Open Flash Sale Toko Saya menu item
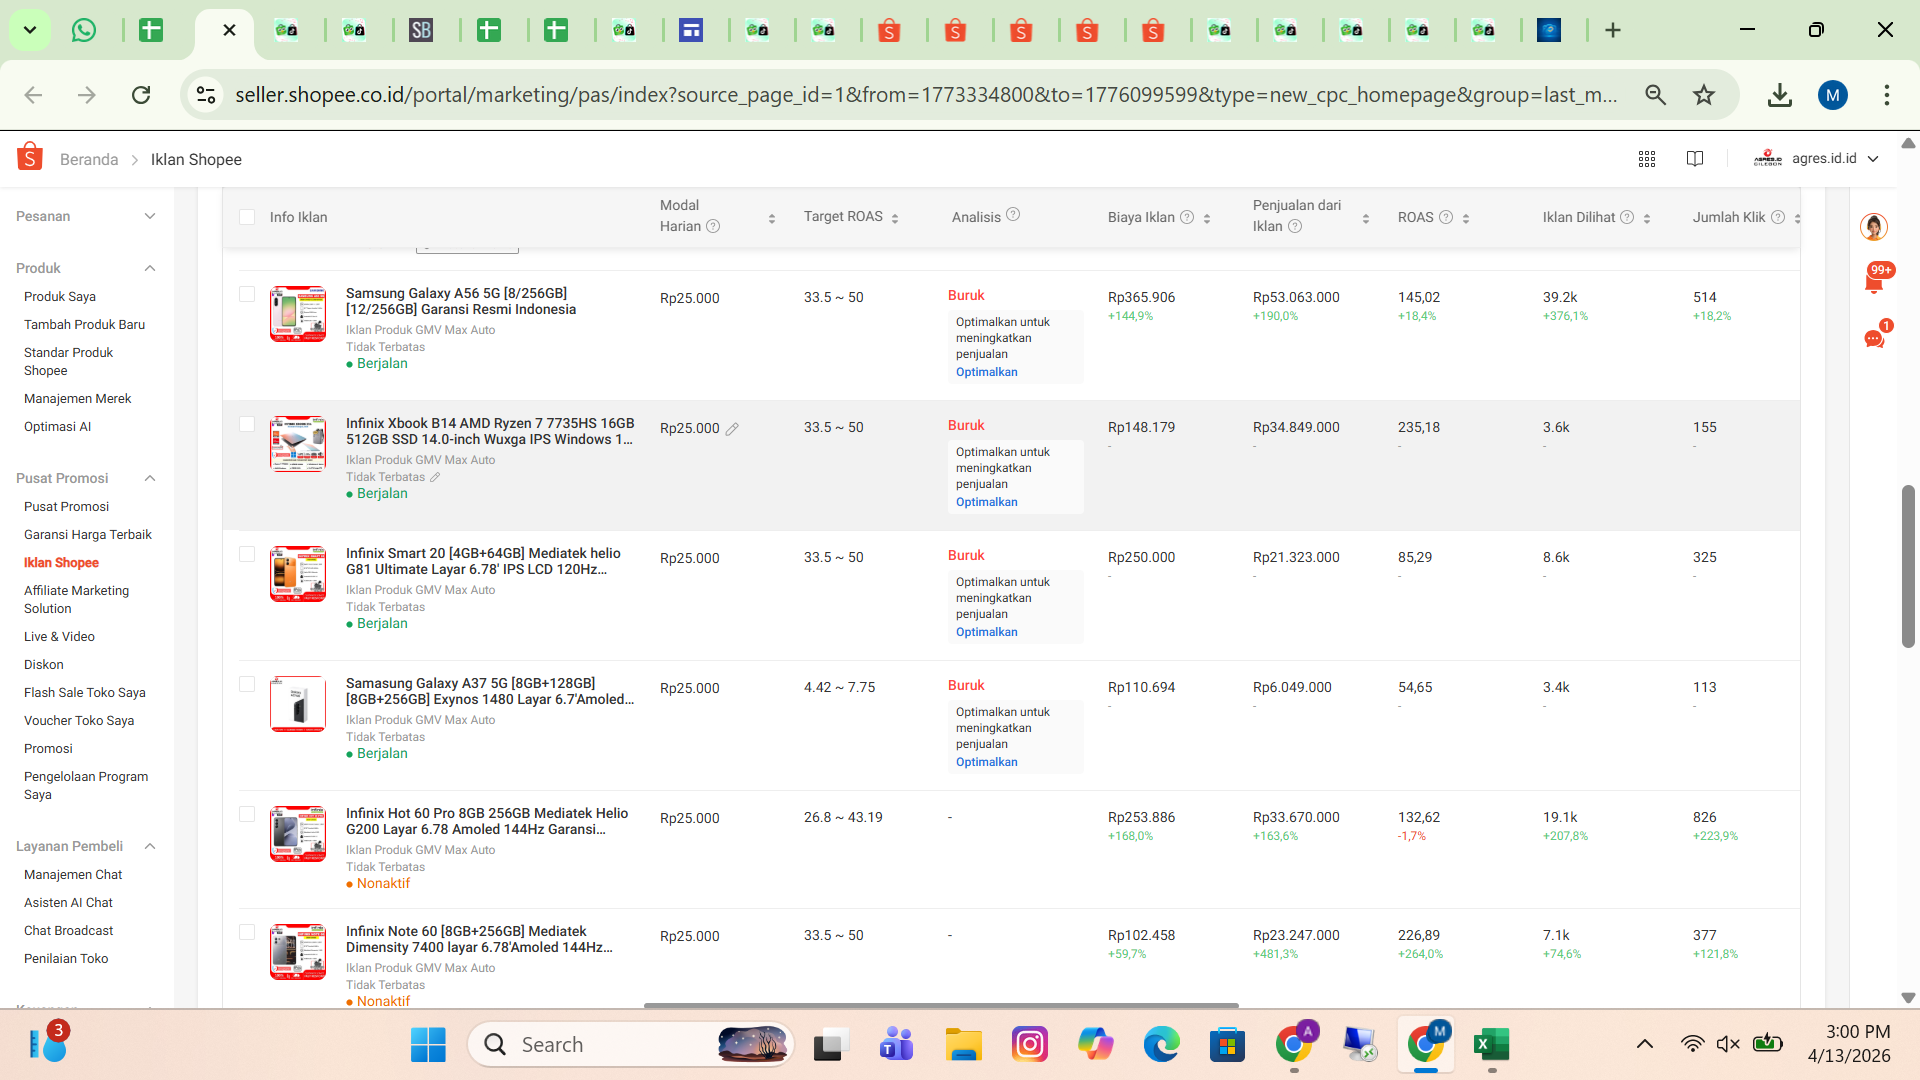 85,692
